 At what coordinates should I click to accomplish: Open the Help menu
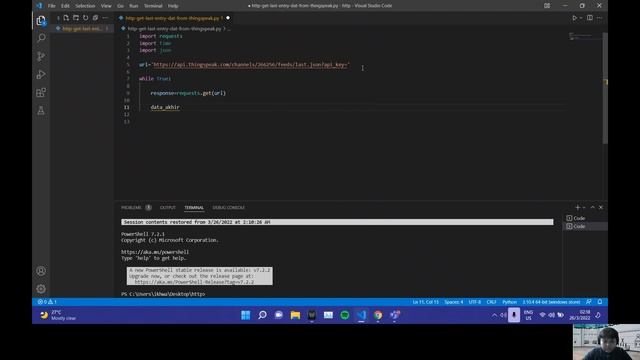point(173,6)
